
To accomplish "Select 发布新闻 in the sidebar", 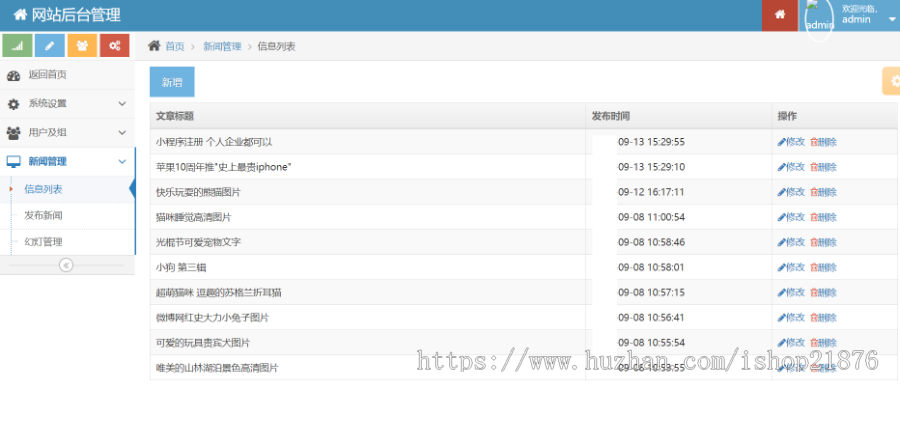I will pyautogui.click(x=44, y=215).
